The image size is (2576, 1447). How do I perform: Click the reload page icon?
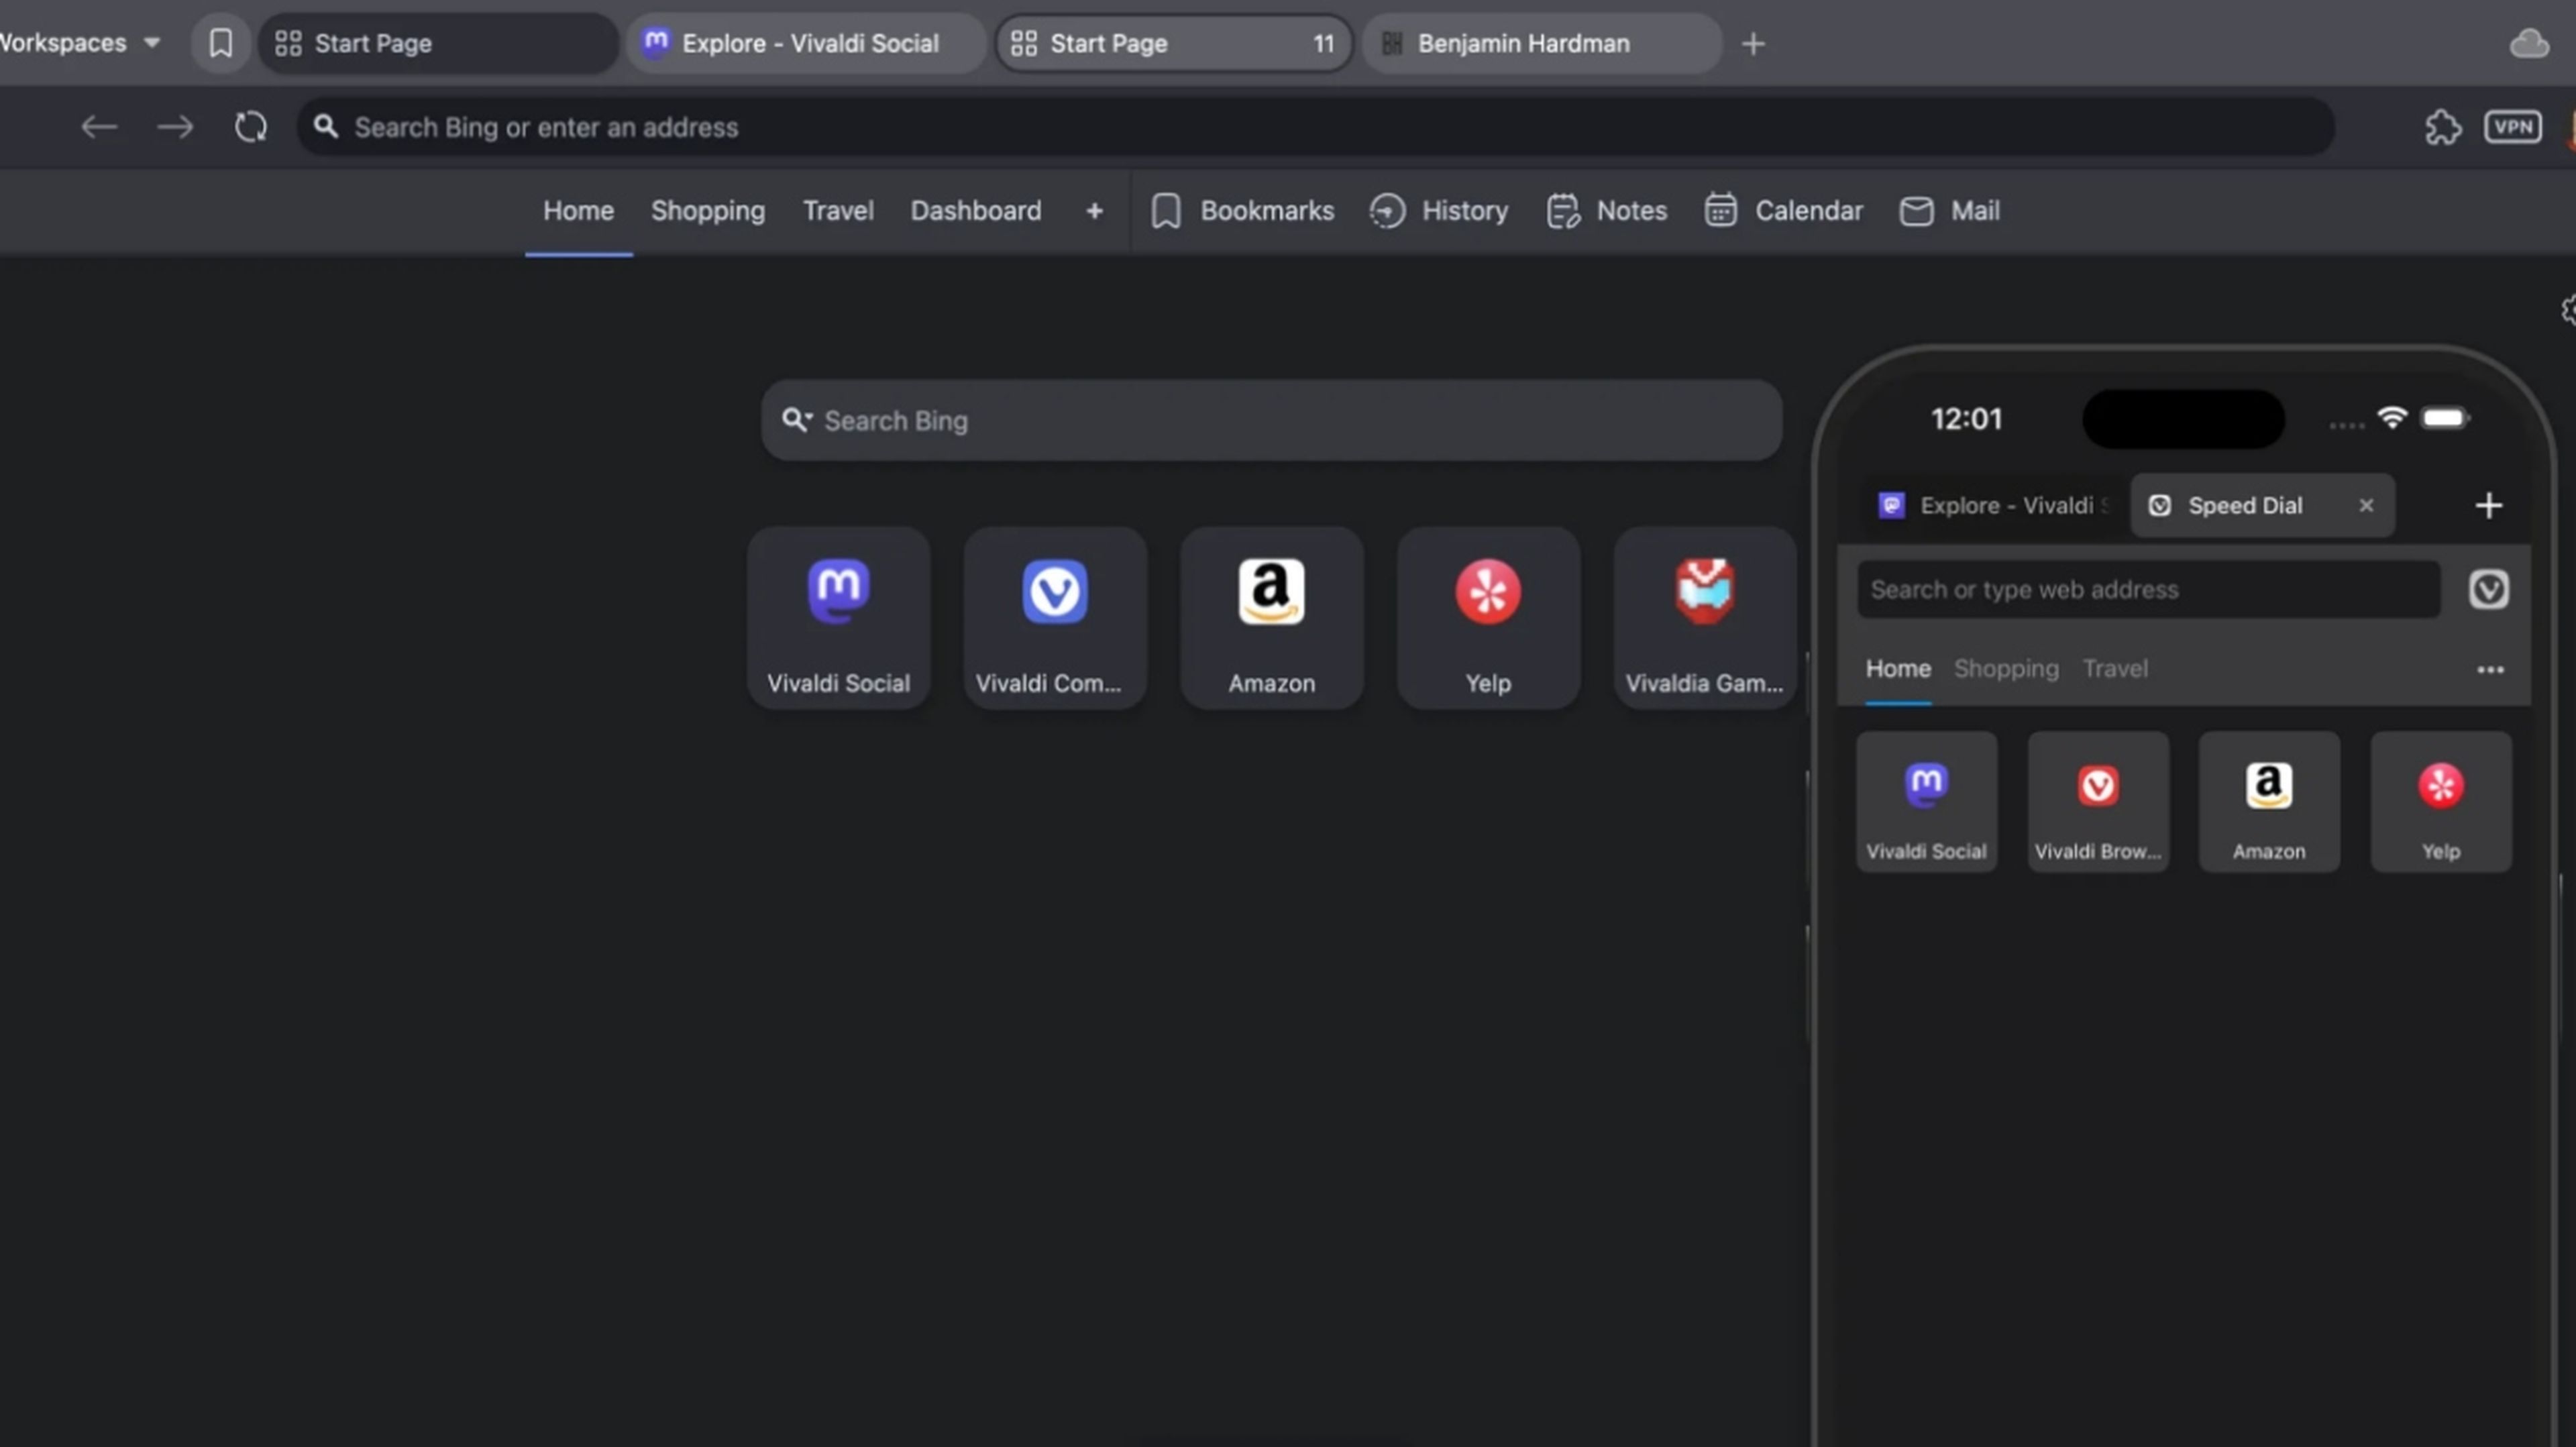250,127
